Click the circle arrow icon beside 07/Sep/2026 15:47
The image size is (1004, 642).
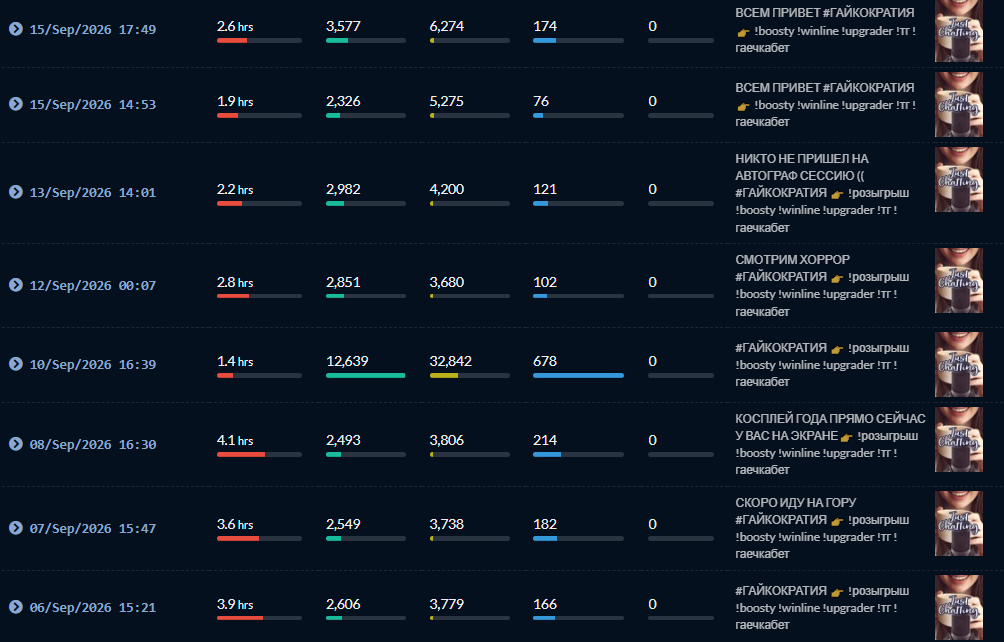(16, 527)
